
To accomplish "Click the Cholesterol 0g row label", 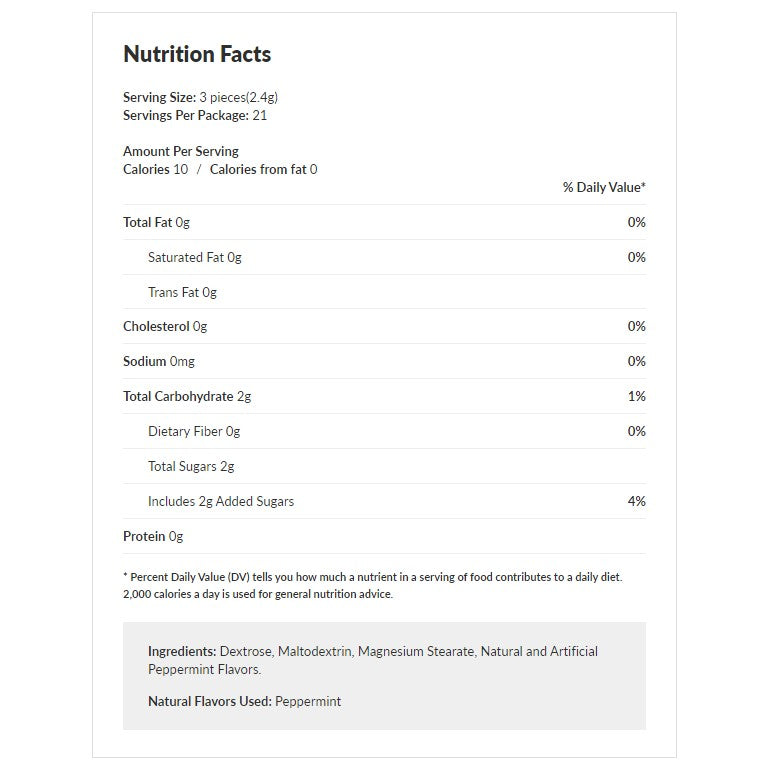I will pos(165,326).
